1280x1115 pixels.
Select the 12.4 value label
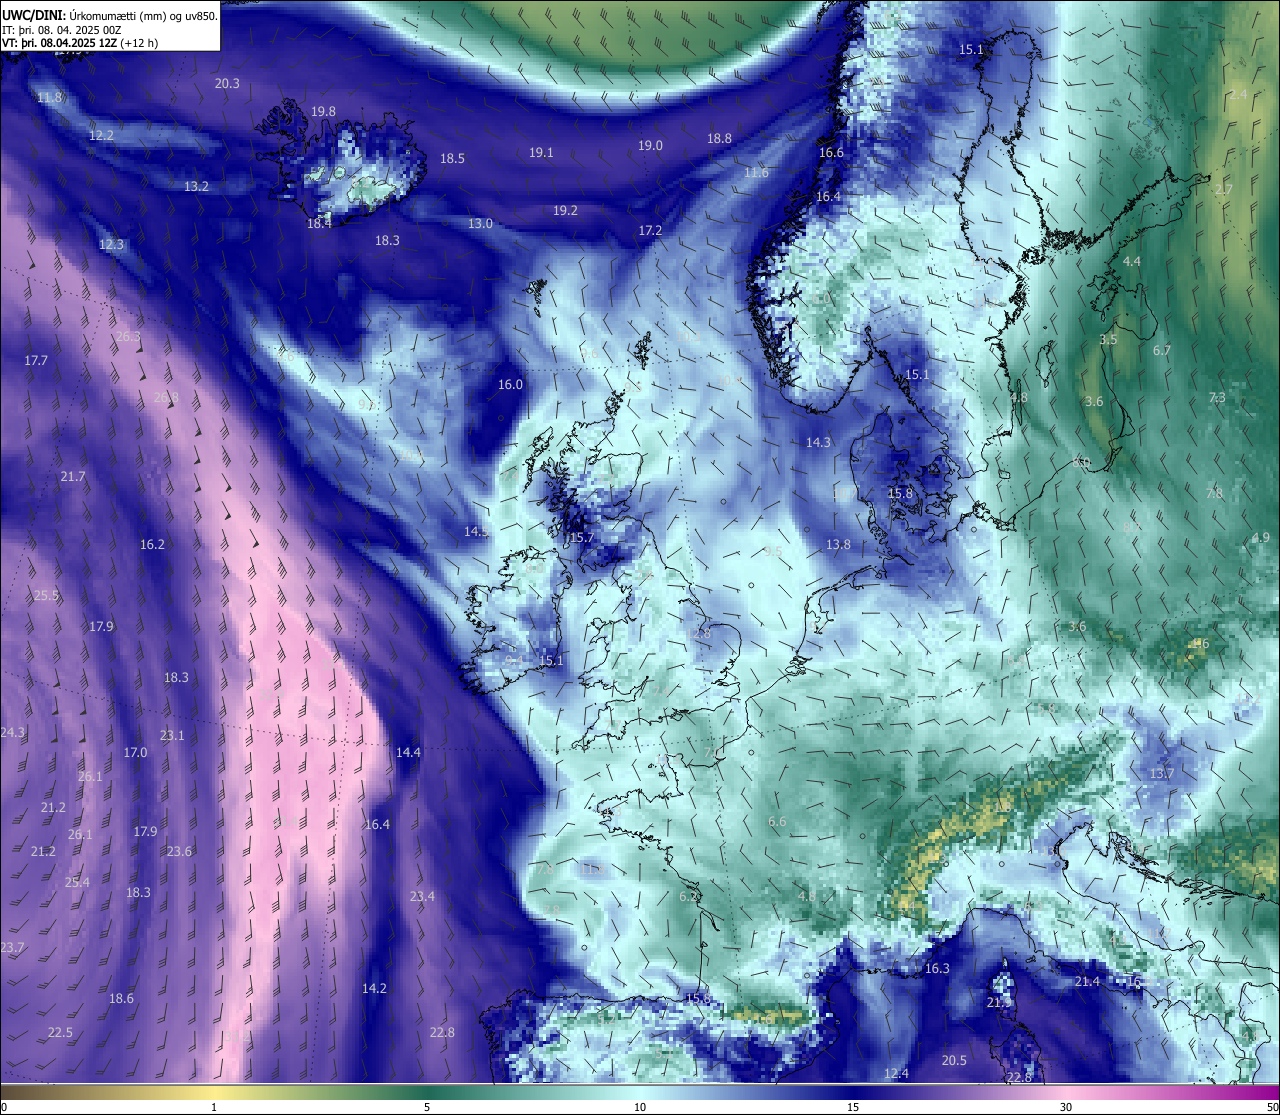[896, 1074]
